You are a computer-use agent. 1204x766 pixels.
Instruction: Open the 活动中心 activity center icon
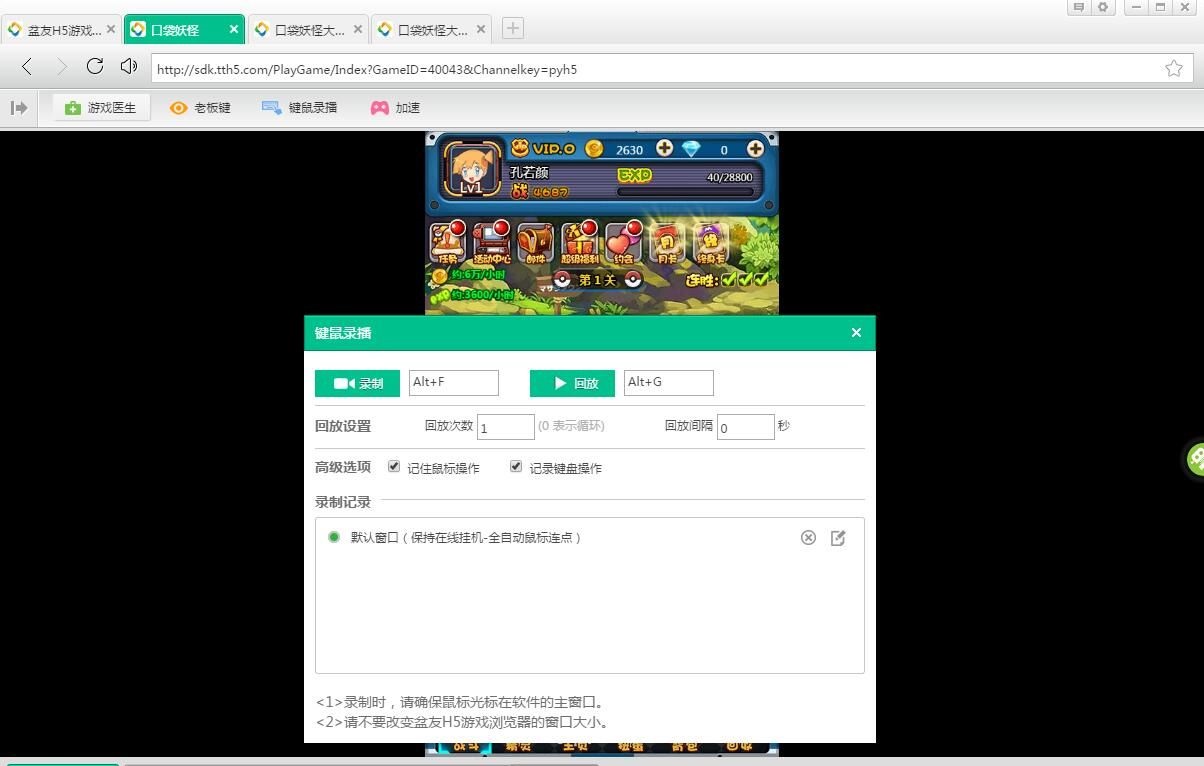pos(491,242)
